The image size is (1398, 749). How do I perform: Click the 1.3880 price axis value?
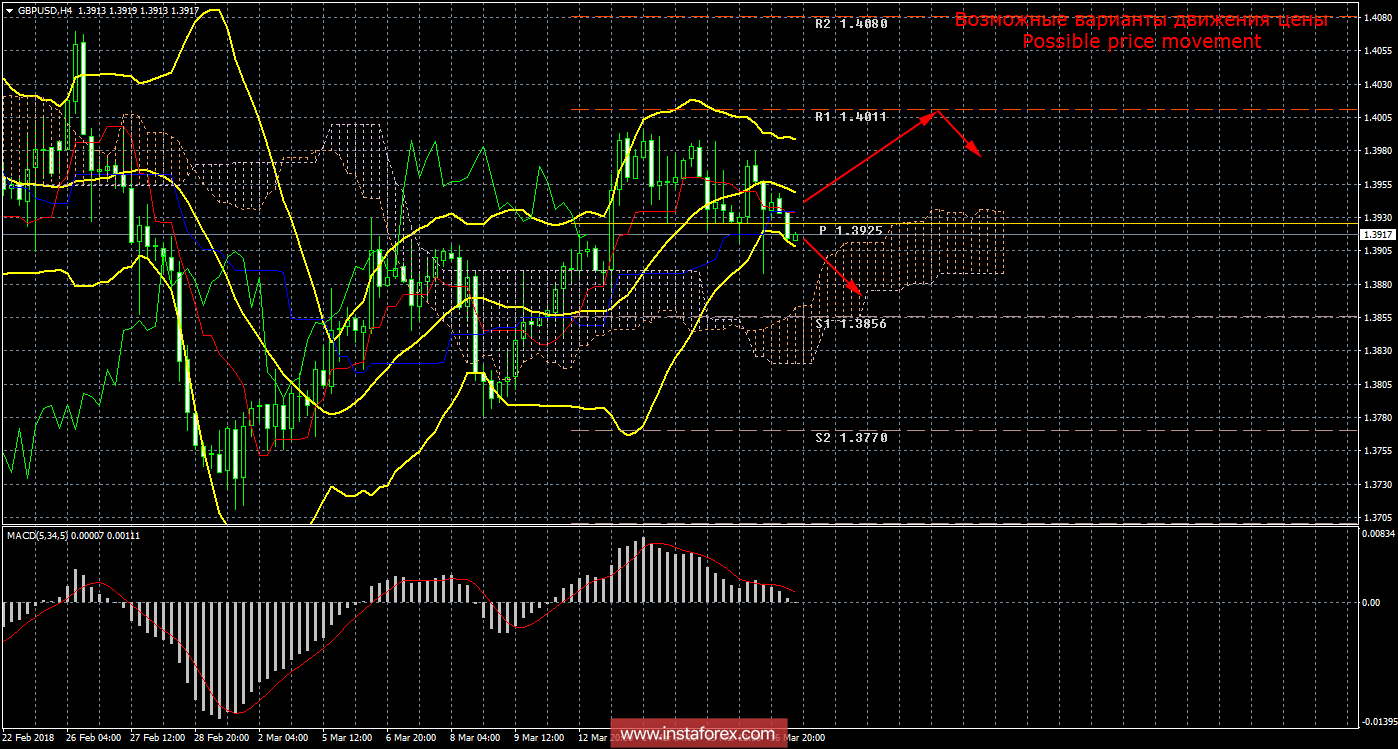(x=1377, y=284)
